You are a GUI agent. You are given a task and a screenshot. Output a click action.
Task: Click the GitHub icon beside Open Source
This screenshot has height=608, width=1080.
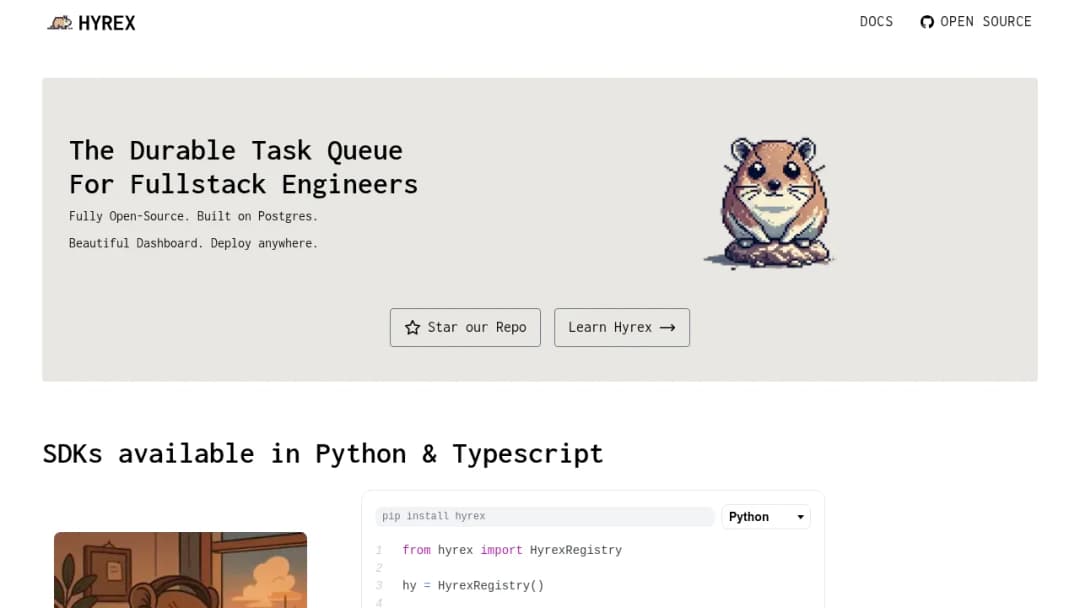point(927,22)
